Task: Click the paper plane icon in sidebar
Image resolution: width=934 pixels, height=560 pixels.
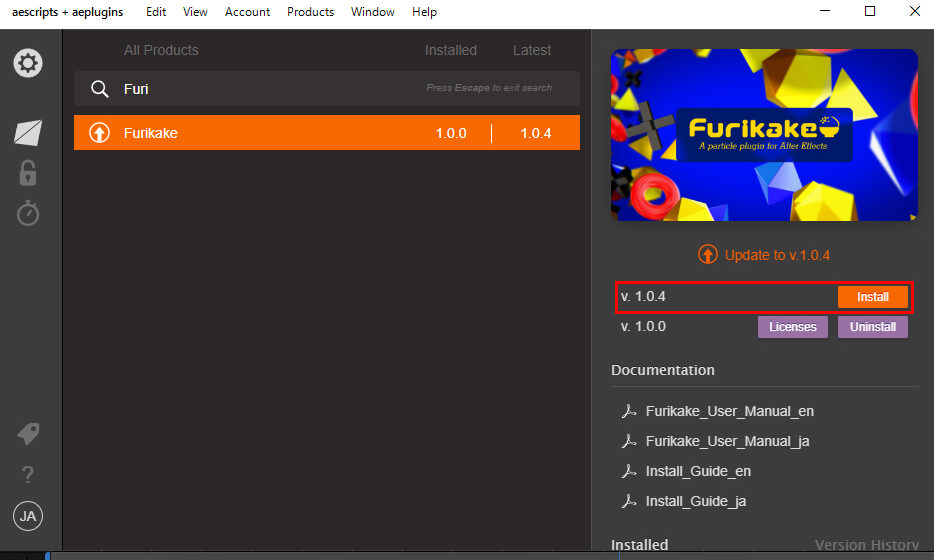Action: tap(28, 132)
